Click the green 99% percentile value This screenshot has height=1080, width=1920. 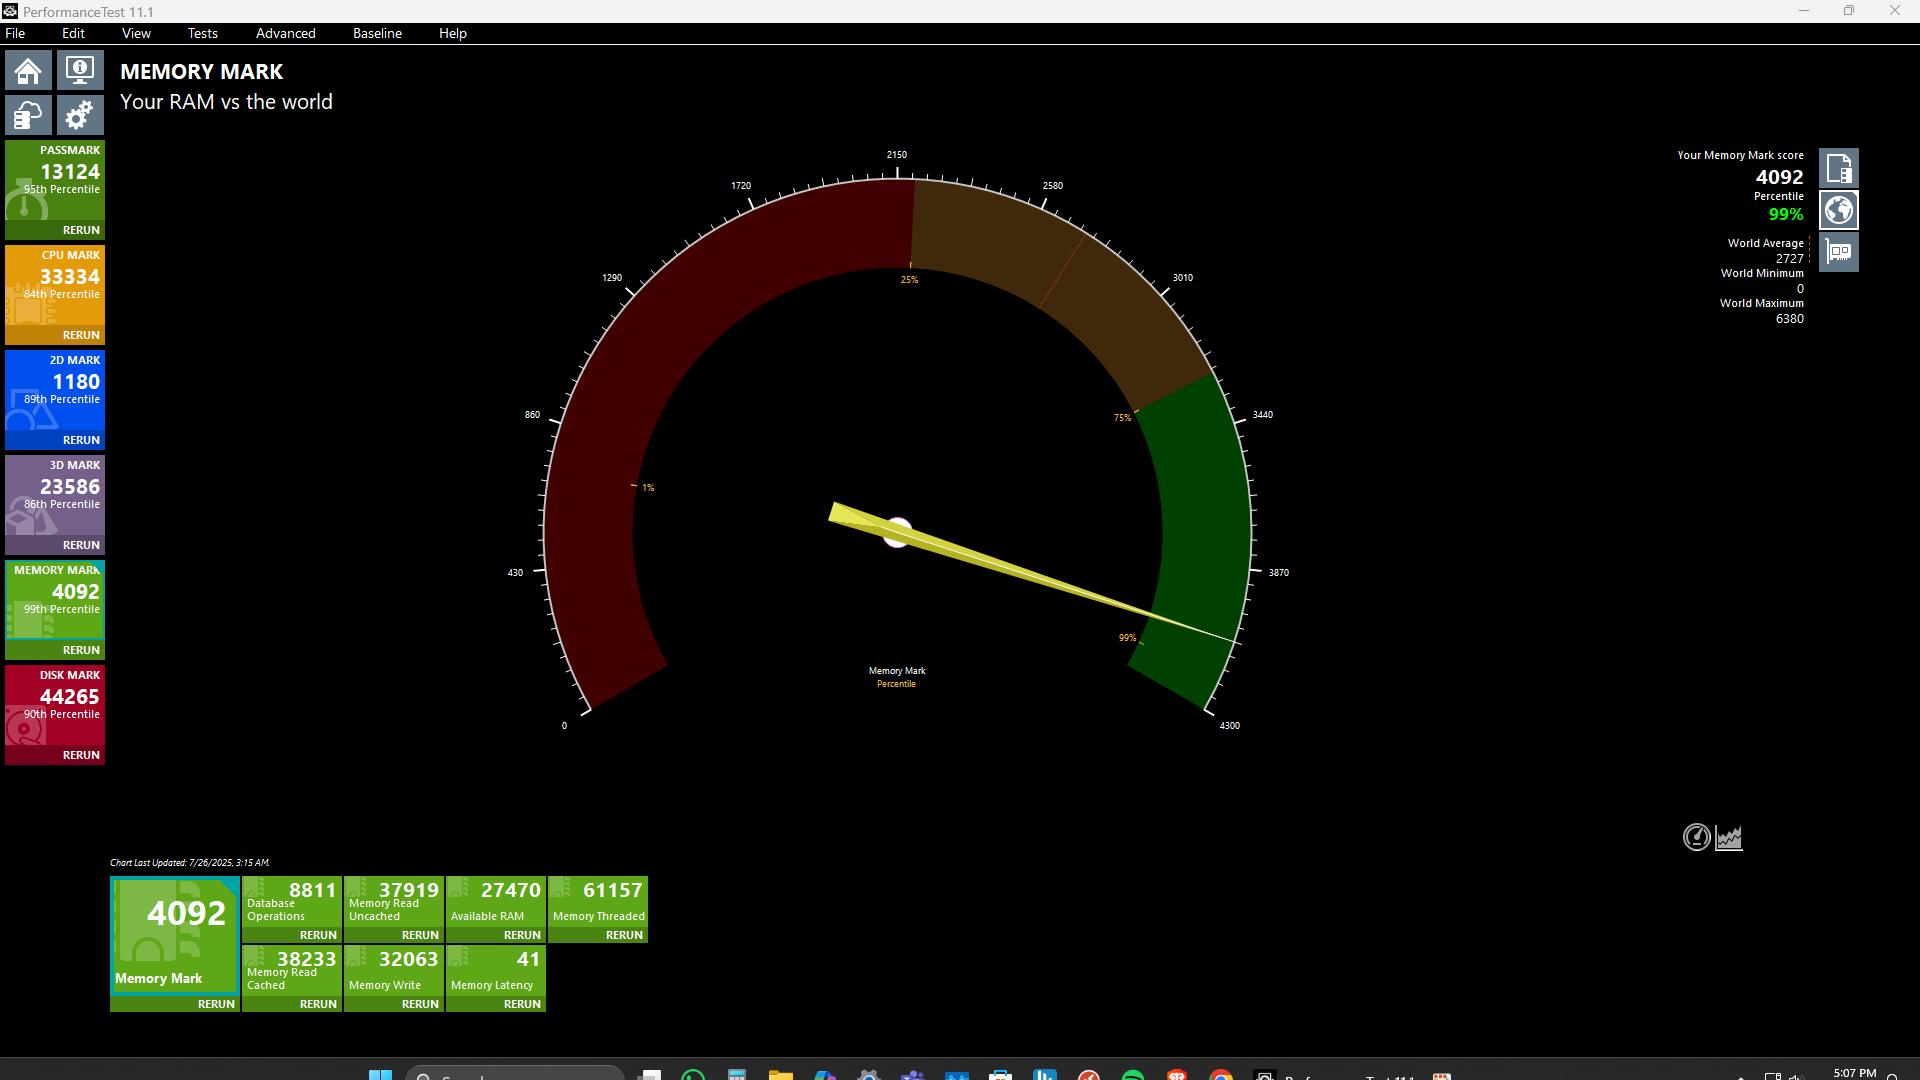click(1786, 214)
